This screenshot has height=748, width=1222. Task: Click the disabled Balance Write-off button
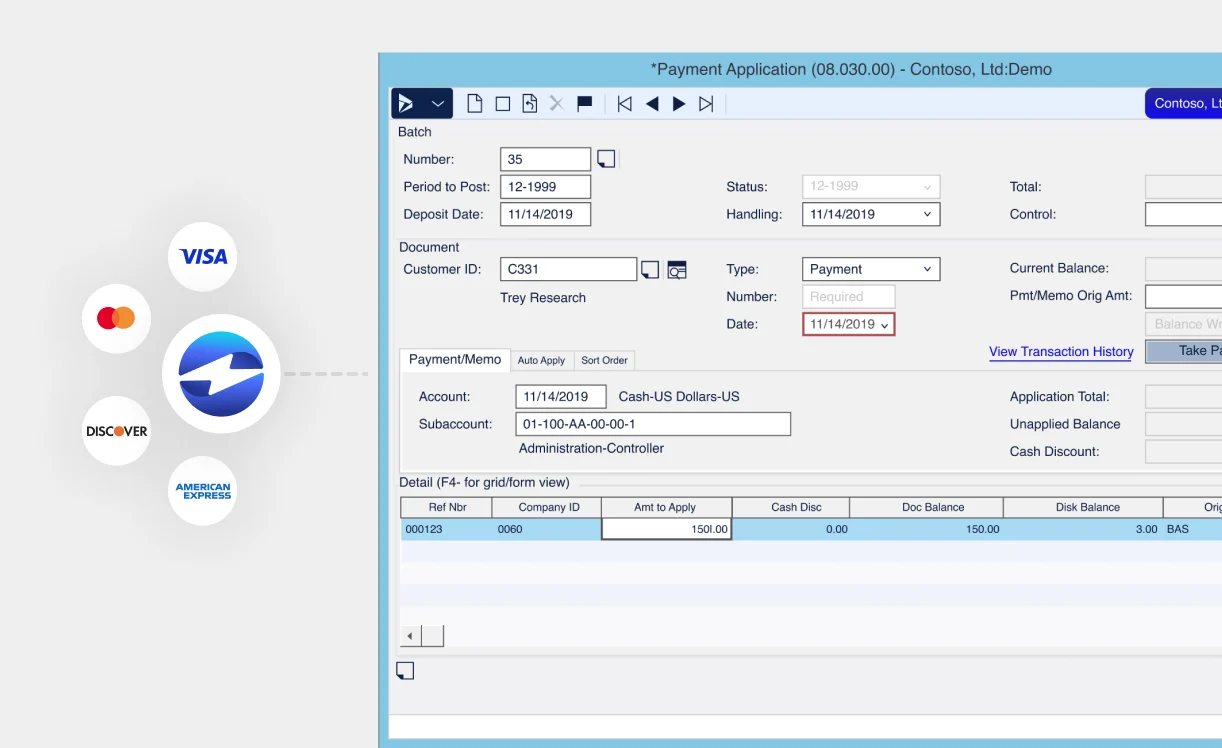click(1183, 324)
